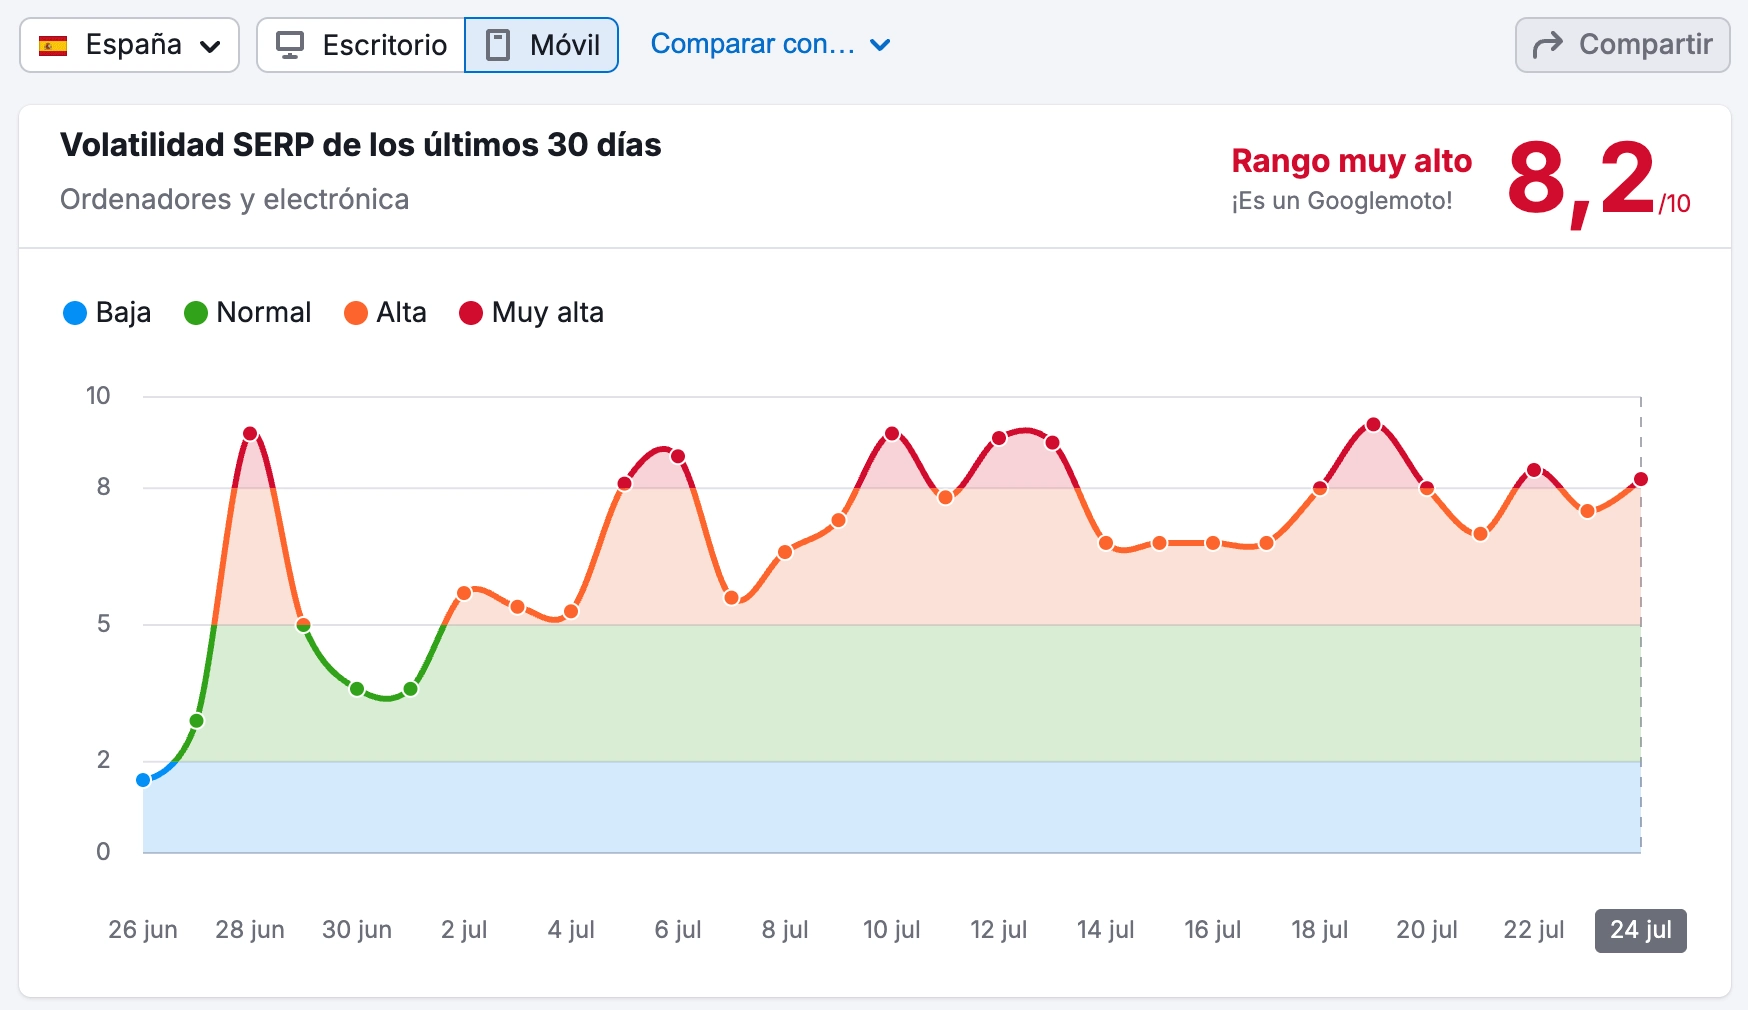This screenshot has width=1748, height=1010.
Task: Open the España country dropdown
Action: [x=129, y=44]
